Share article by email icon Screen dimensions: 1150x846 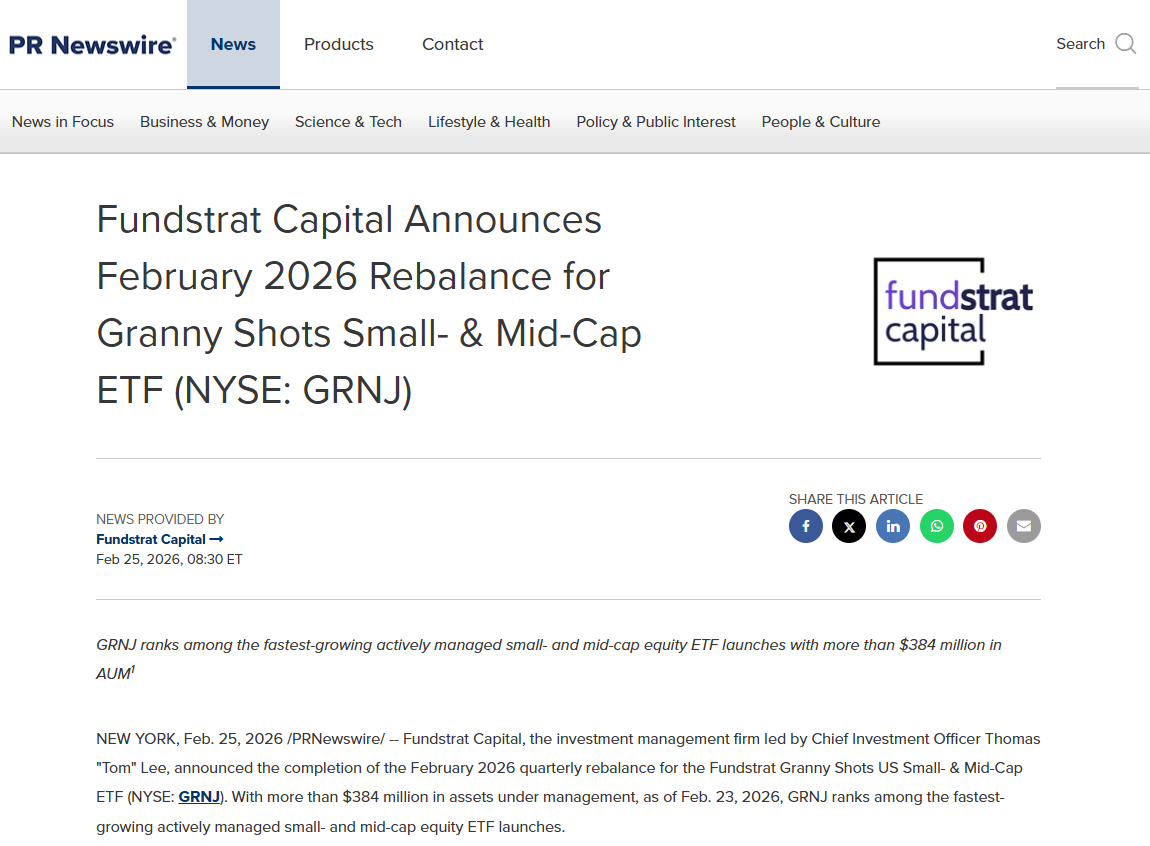click(x=1023, y=526)
